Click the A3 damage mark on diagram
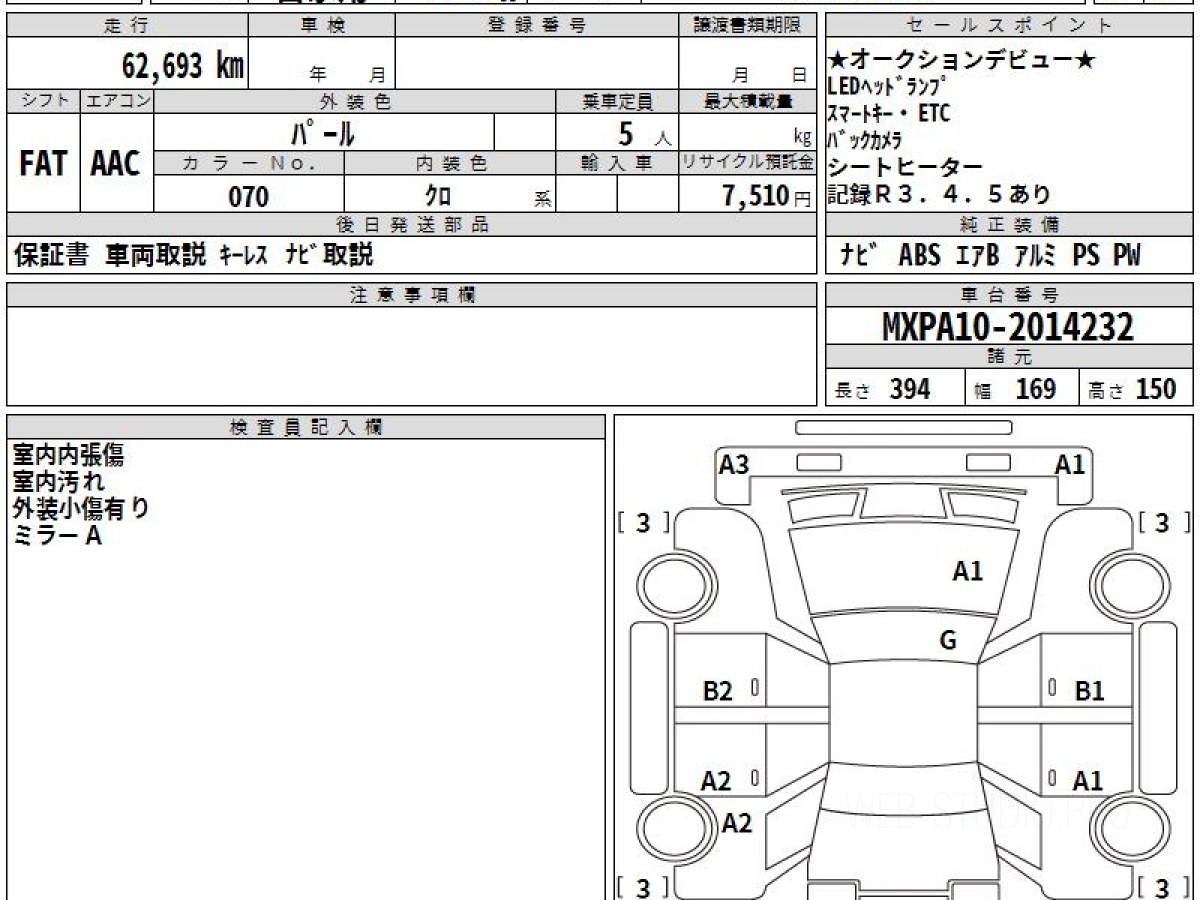 pyautogui.click(x=735, y=464)
